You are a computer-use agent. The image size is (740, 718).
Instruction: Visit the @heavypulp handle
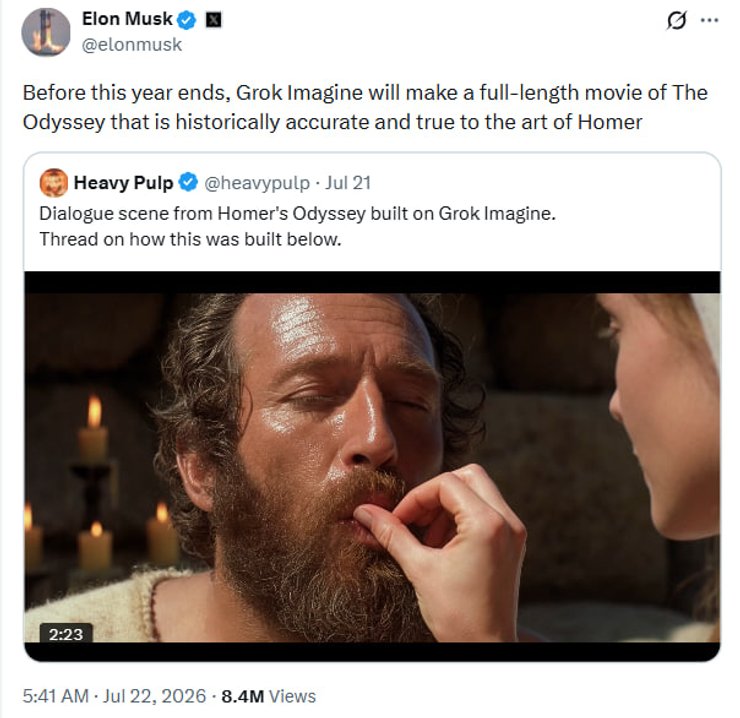pyautogui.click(x=257, y=183)
